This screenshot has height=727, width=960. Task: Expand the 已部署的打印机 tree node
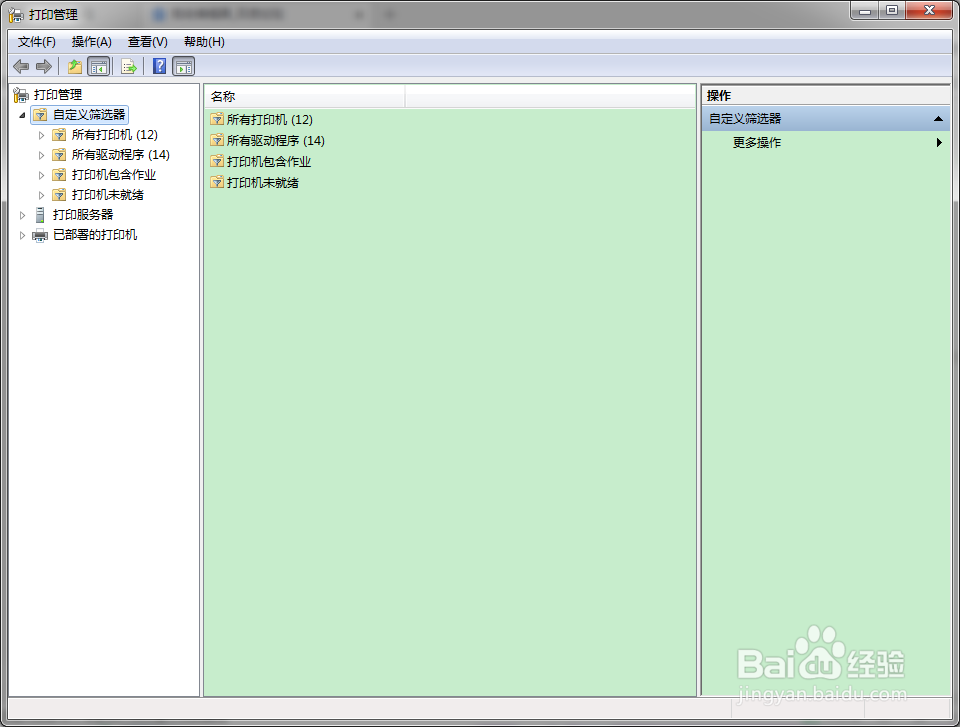point(23,236)
